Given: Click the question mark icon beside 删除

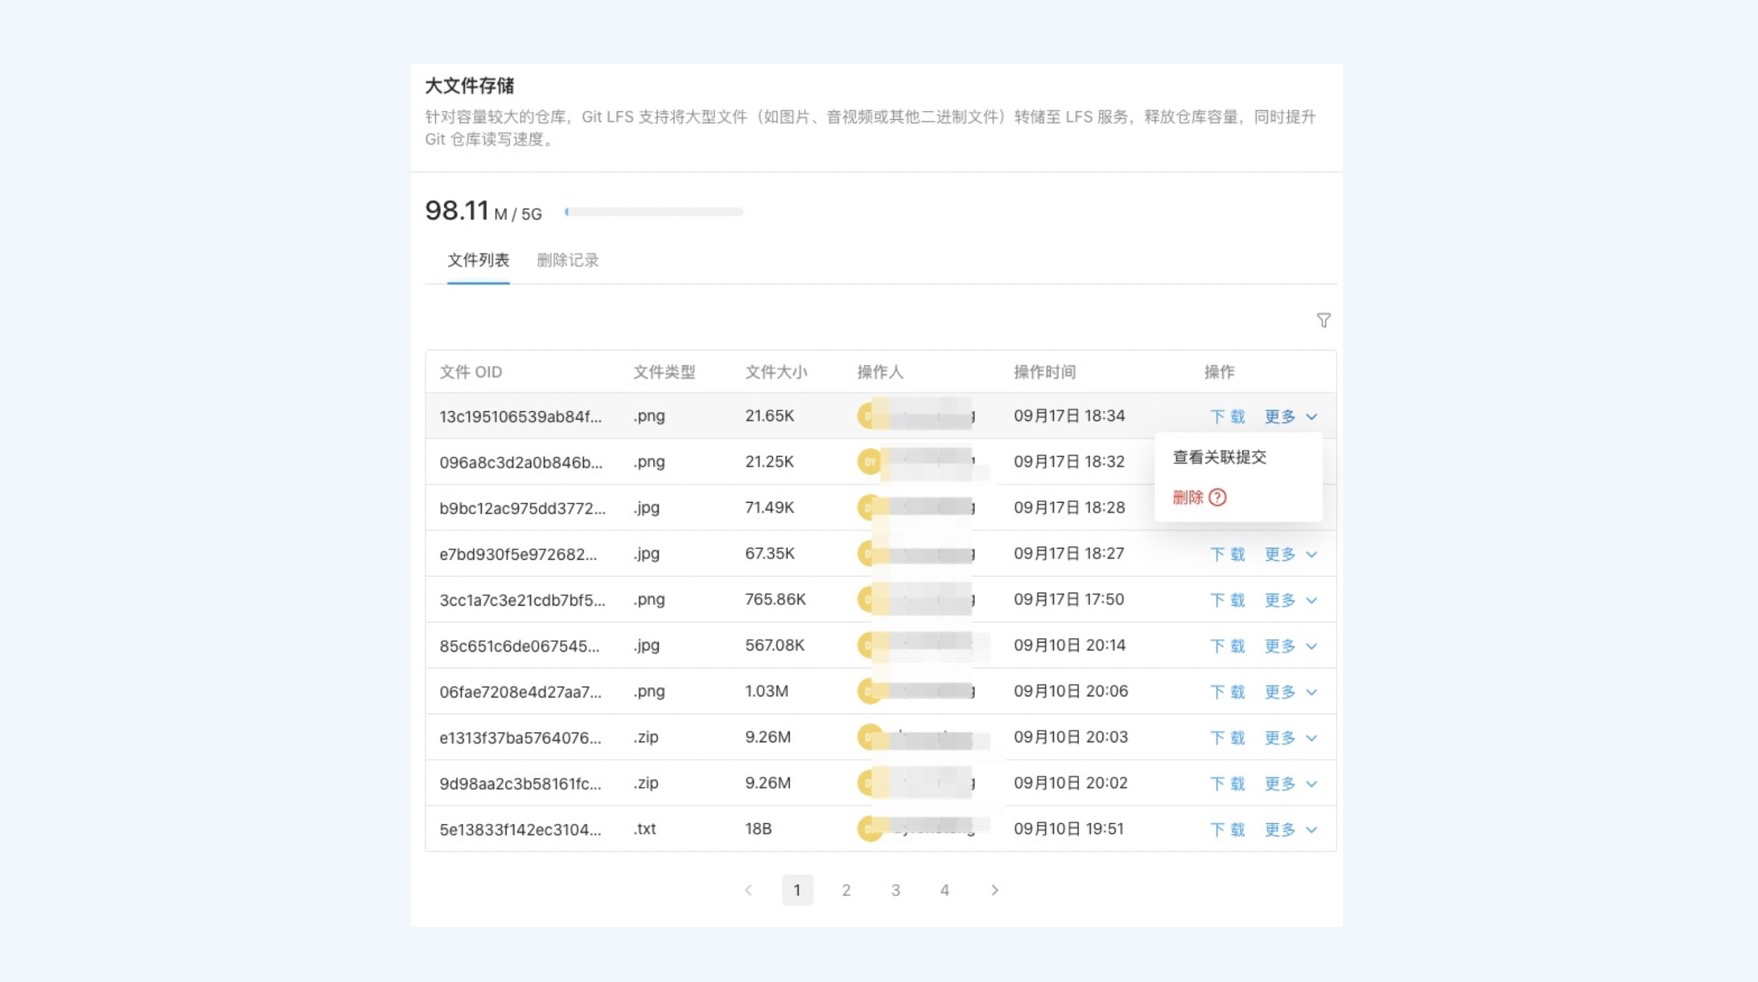Looking at the screenshot, I should point(1216,497).
